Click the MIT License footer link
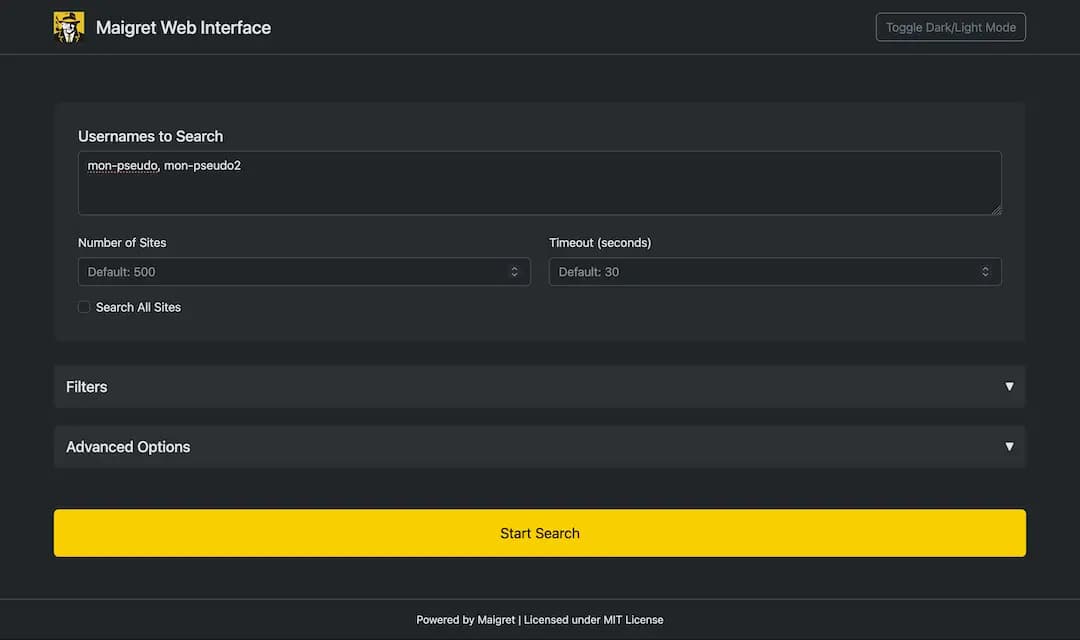Viewport: 1080px width, 640px height. point(633,619)
